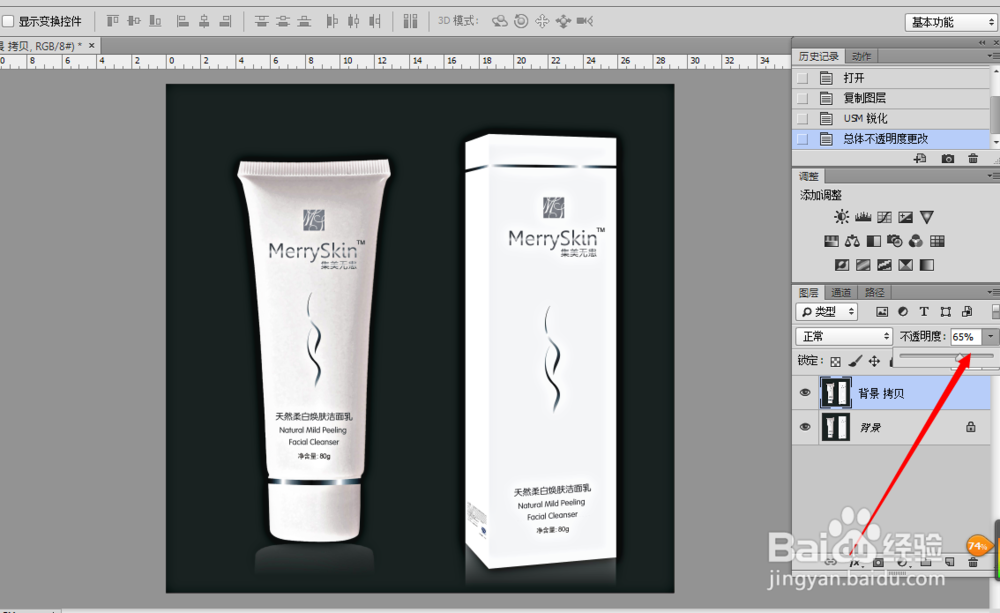Open the 基本功能 workspace dropdown

click(951, 22)
